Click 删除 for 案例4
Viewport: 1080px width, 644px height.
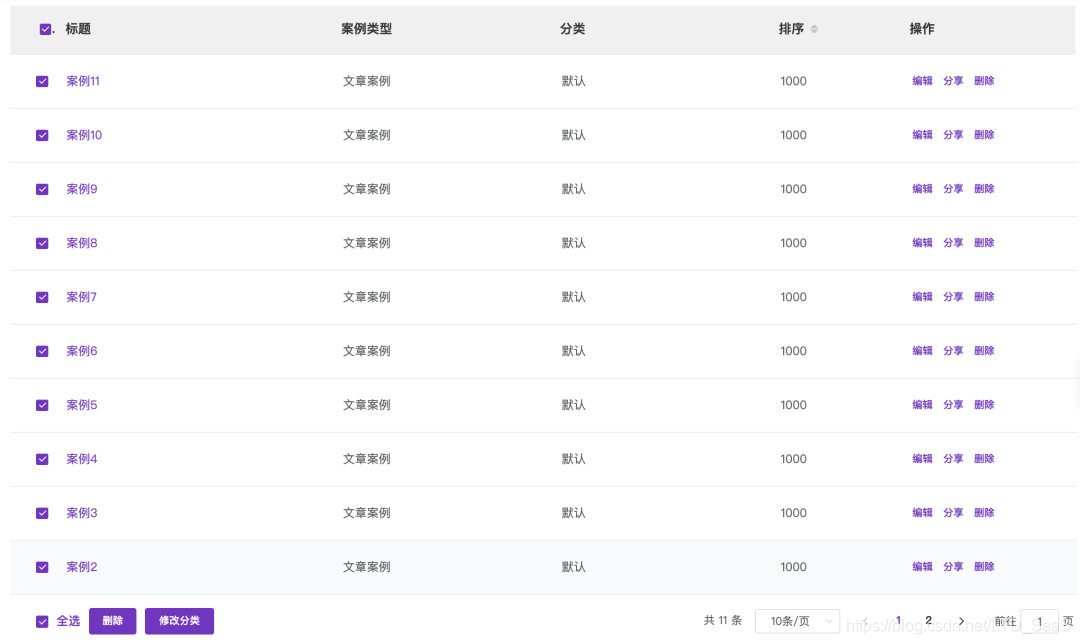[x=984, y=459]
